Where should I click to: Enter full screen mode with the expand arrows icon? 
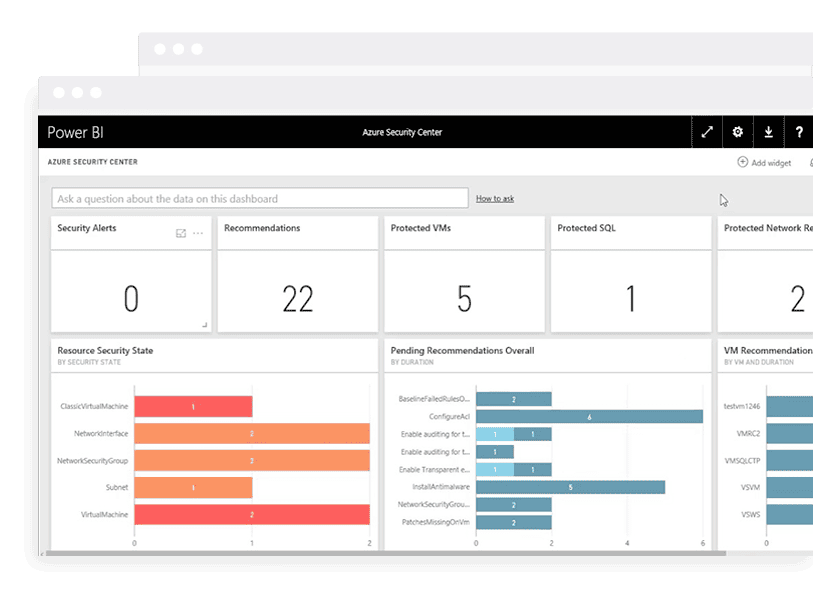[x=707, y=132]
